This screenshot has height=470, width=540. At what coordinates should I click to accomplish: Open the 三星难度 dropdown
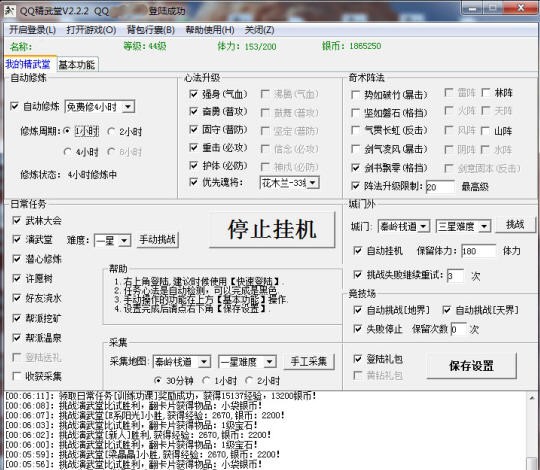(x=484, y=226)
